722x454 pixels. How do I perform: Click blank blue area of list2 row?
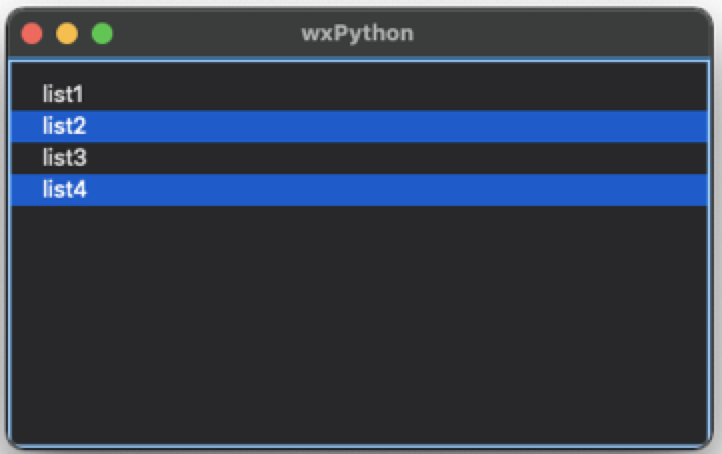[x=396, y=126]
